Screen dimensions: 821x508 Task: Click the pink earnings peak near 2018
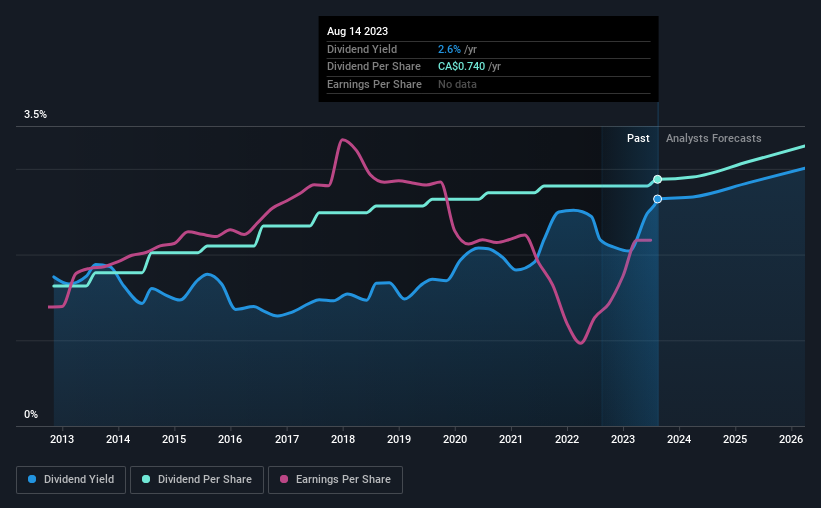pos(342,140)
